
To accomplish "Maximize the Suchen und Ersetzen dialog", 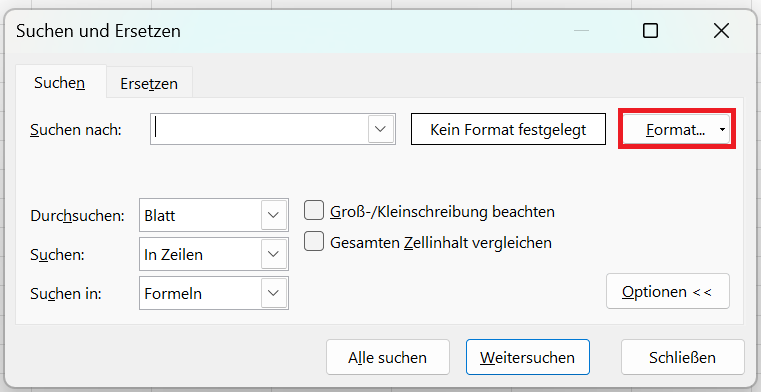I will point(650,31).
